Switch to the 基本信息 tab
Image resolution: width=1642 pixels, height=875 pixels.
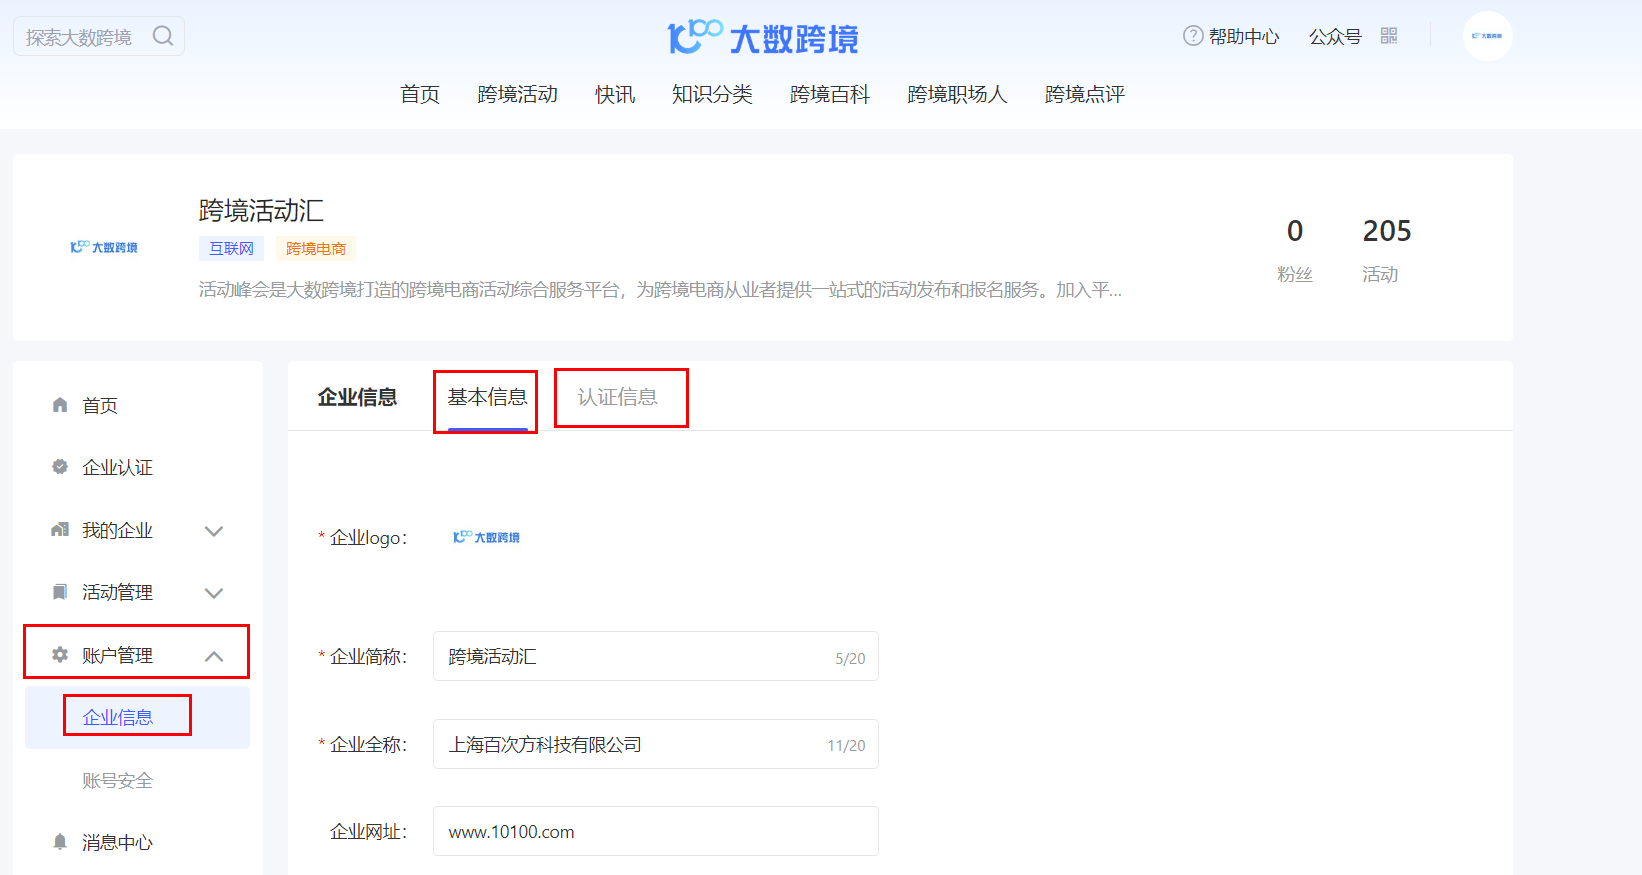pyautogui.click(x=487, y=397)
